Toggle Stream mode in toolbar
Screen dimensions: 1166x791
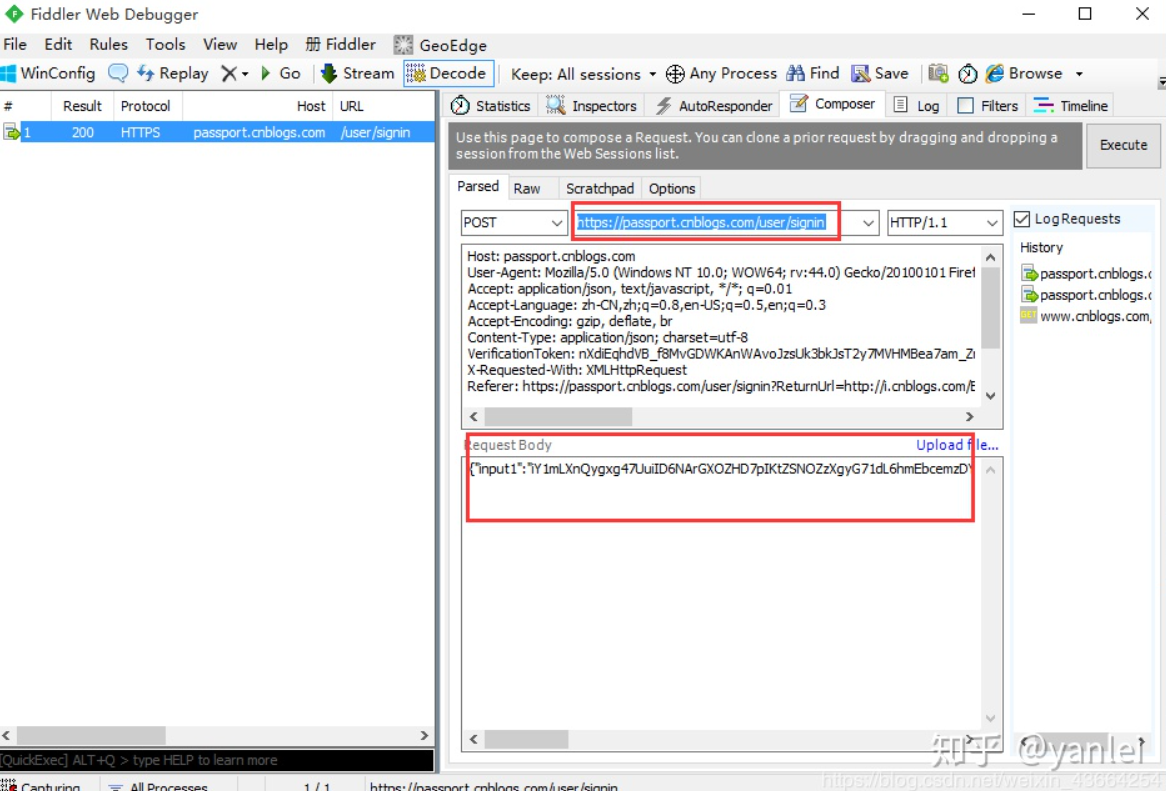358,74
